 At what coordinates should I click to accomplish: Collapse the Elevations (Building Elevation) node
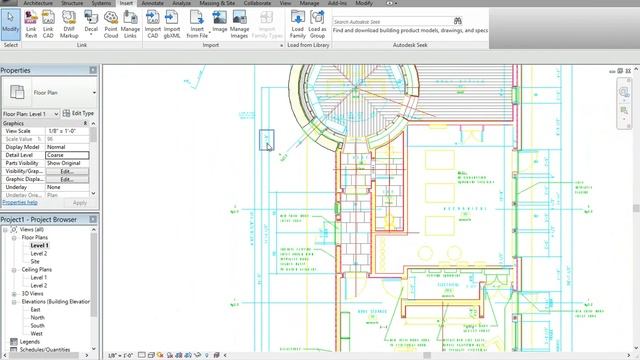[x=14, y=302]
